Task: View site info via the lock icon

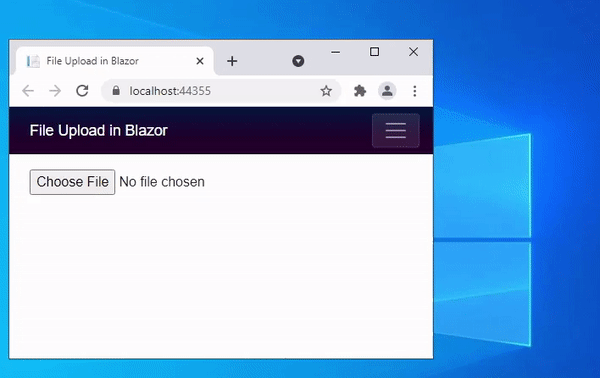Action: (x=116, y=91)
